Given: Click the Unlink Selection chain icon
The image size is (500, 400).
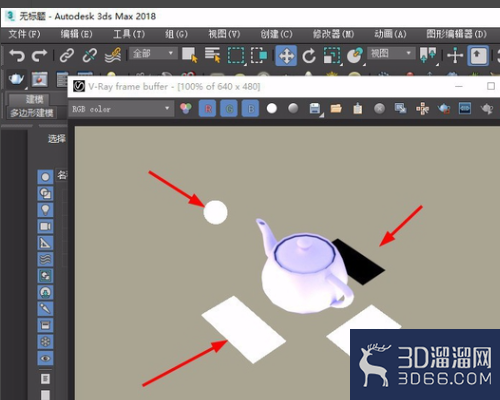Looking at the screenshot, I should (x=89, y=55).
